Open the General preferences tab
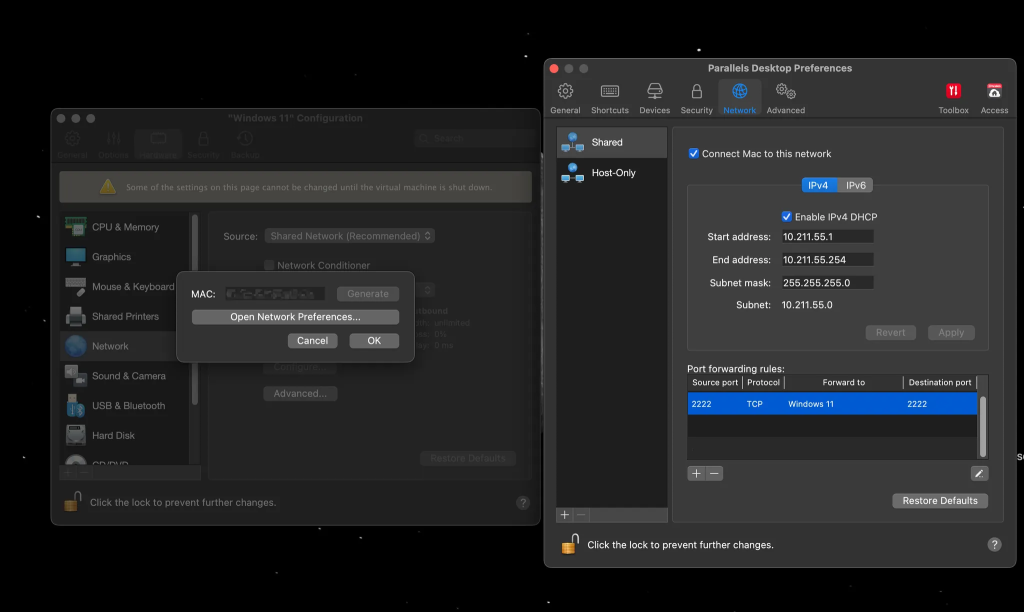The width and height of the screenshot is (1024, 612). 565,98
